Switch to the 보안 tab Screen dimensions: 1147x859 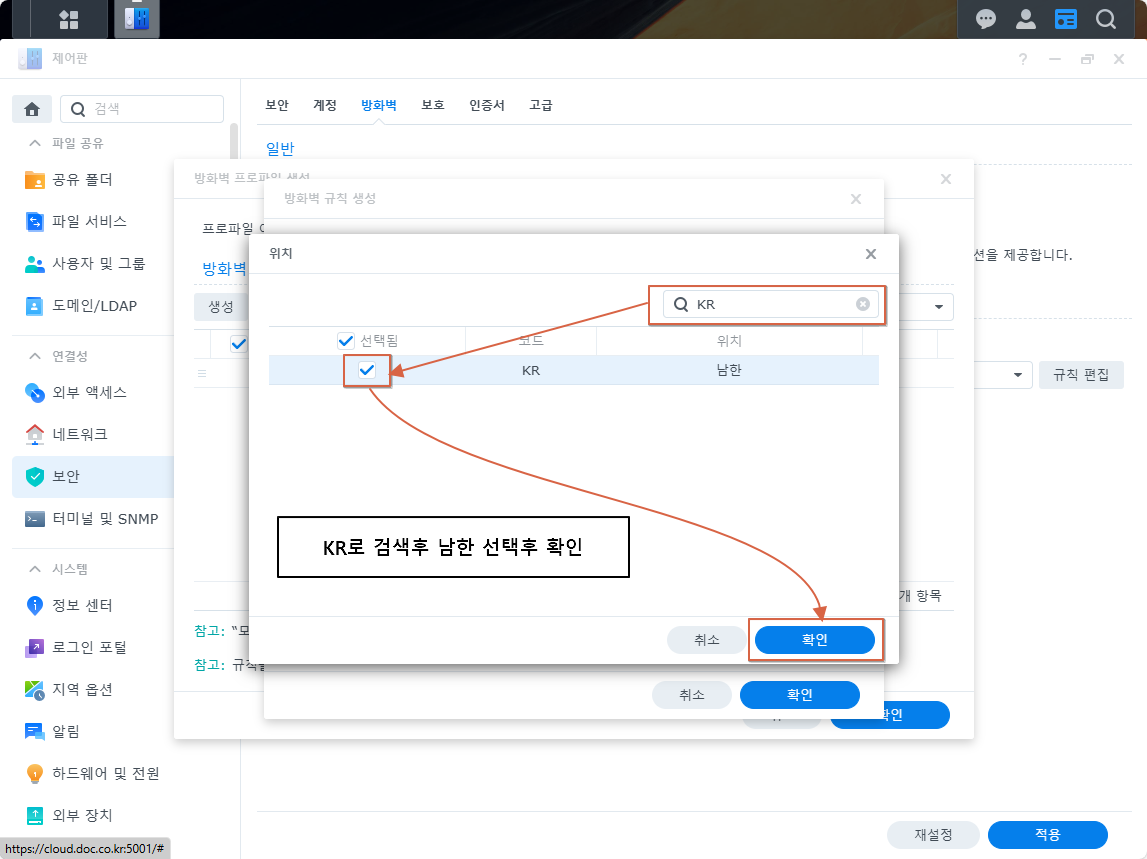click(x=277, y=105)
